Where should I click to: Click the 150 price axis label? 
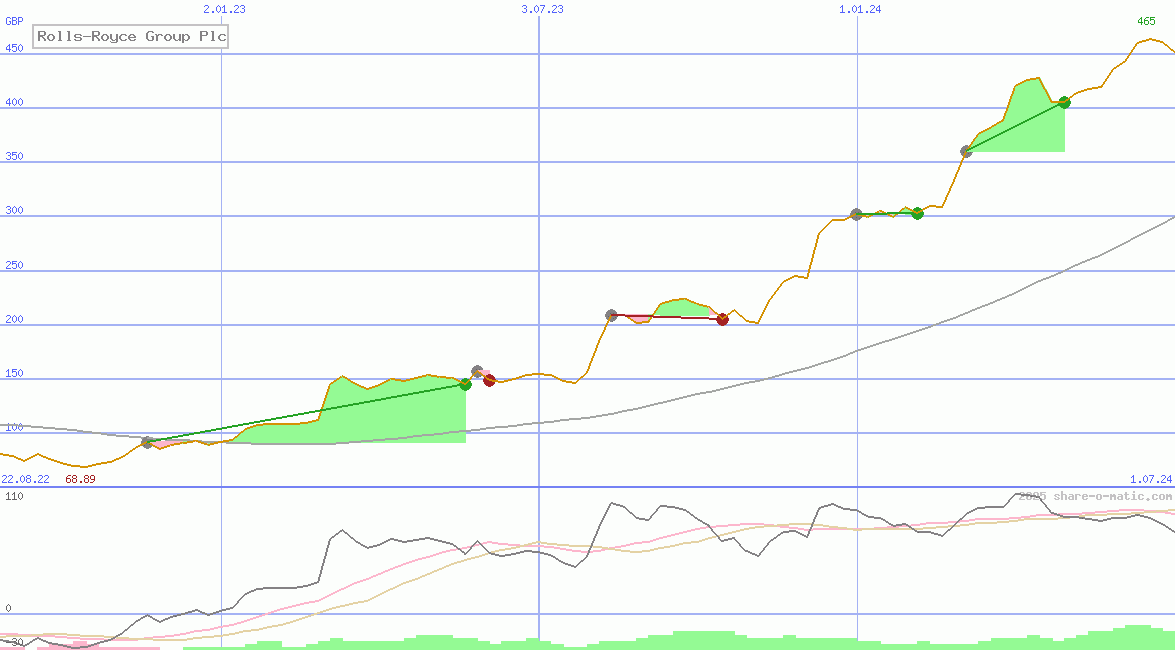14,373
